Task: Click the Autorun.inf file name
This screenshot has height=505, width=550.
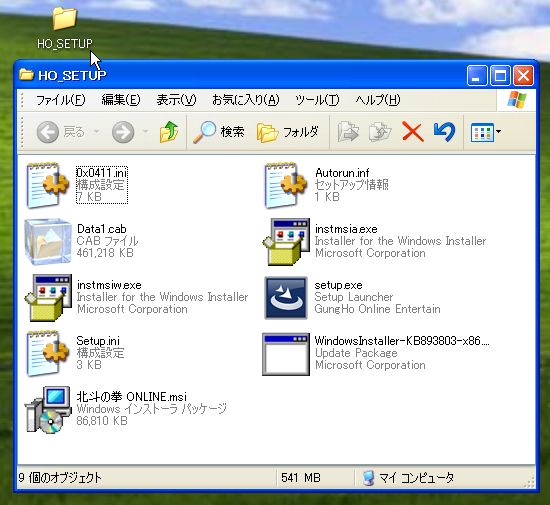Action: (342, 173)
